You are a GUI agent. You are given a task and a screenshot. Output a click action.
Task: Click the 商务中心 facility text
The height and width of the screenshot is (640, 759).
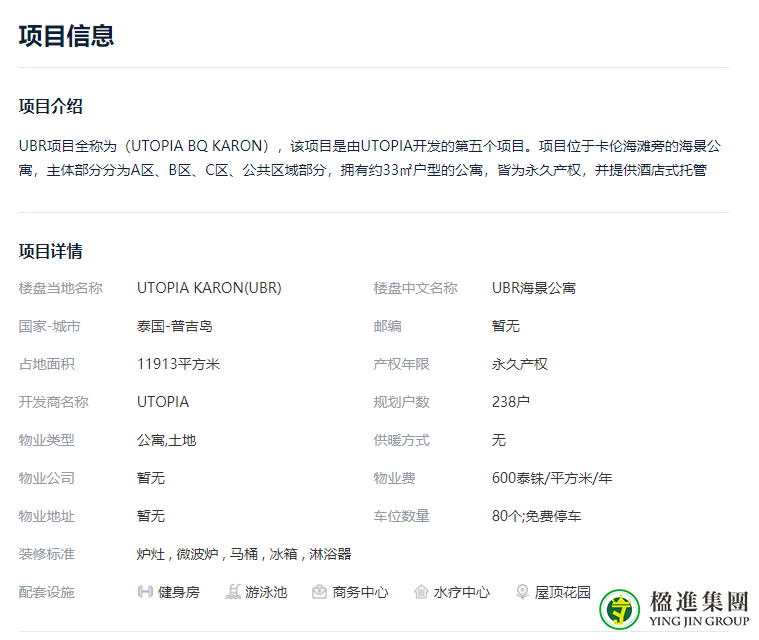tap(360, 592)
